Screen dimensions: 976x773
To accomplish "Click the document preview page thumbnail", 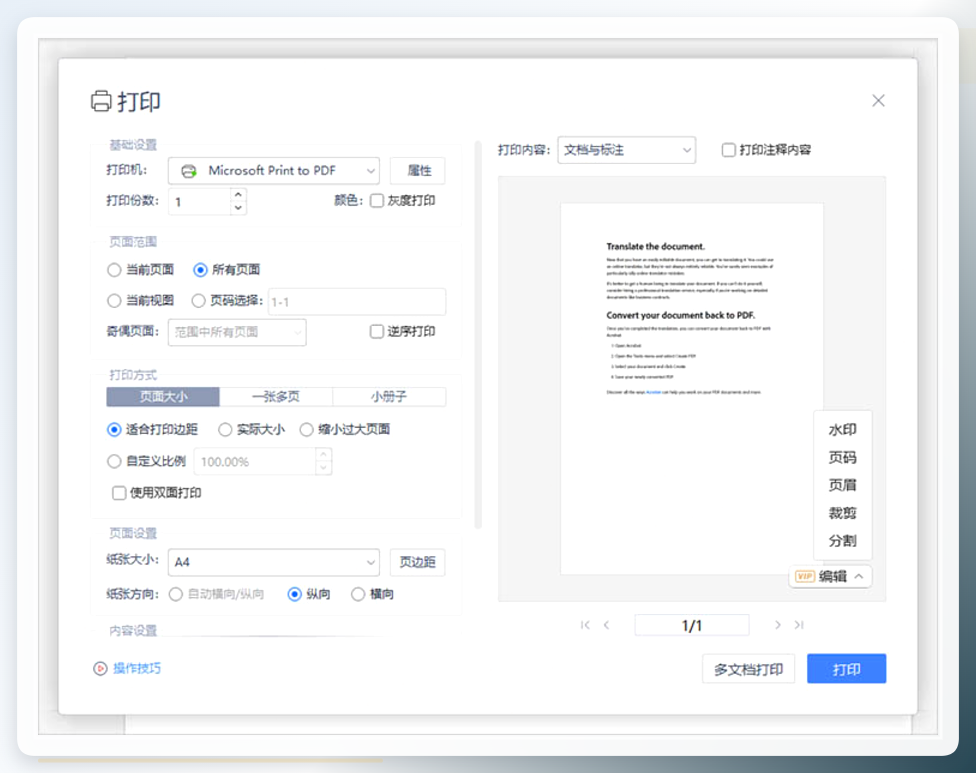I will (x=692, y=388).
